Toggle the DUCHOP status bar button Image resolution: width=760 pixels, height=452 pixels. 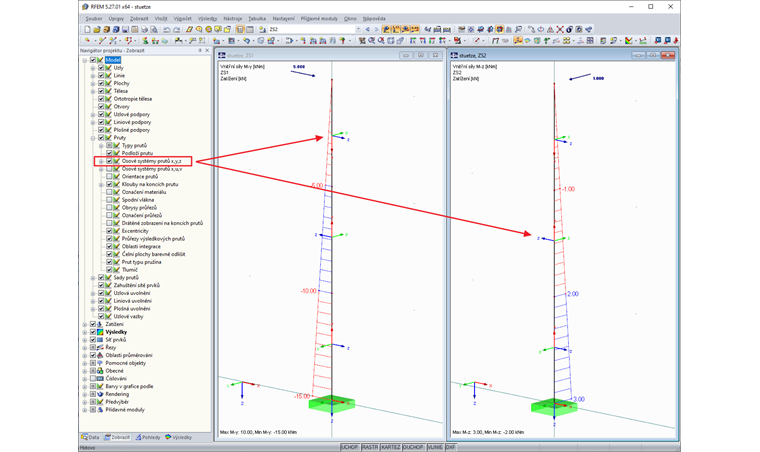pos(413,447)
